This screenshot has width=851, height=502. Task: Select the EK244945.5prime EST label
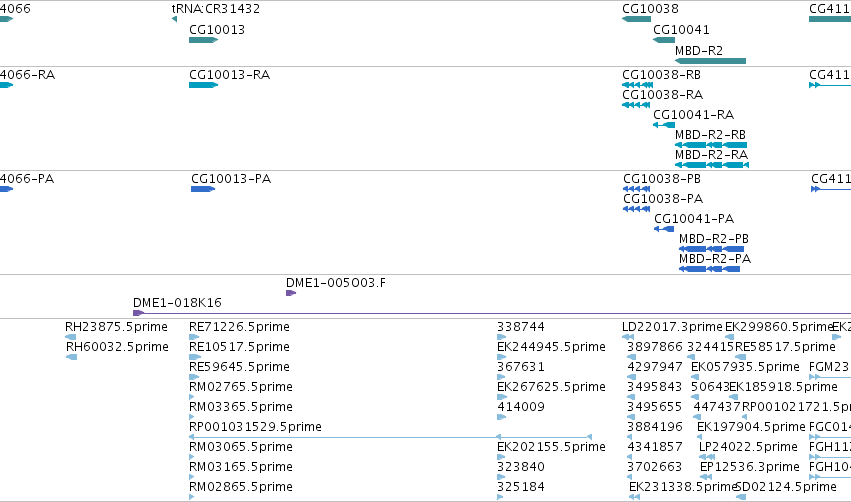tap(551, 347)
